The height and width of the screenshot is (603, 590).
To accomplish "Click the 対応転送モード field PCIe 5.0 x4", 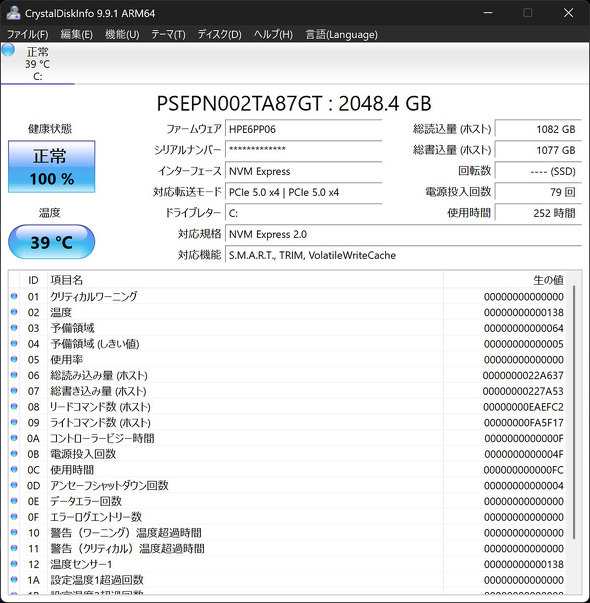I will pos(303,192).
